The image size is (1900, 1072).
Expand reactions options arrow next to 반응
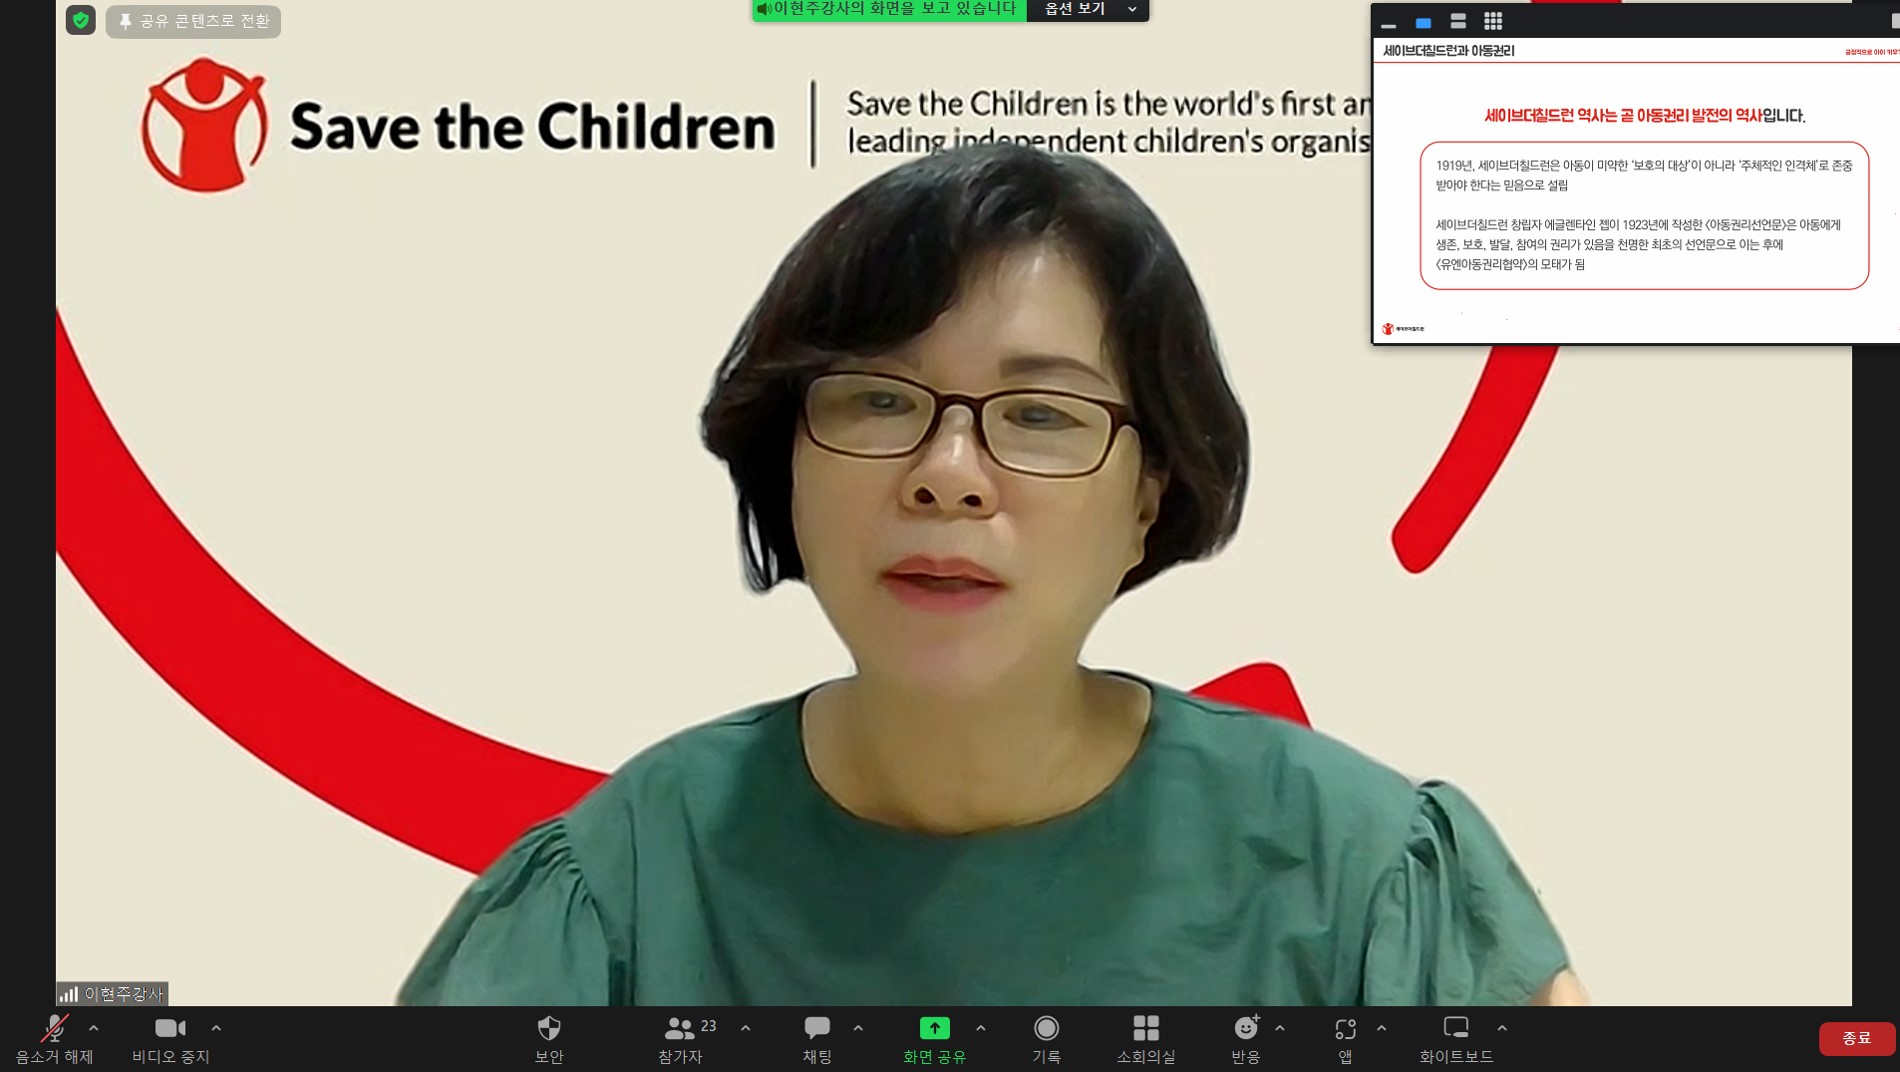(1280, 1028)
